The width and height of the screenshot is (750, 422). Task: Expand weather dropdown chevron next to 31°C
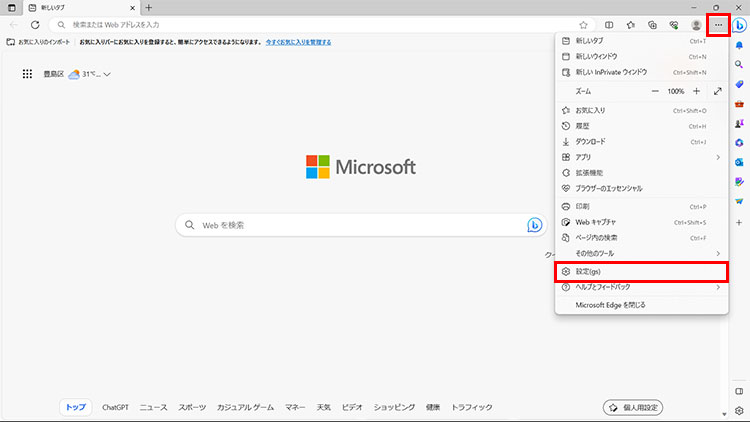coord(106,74)
